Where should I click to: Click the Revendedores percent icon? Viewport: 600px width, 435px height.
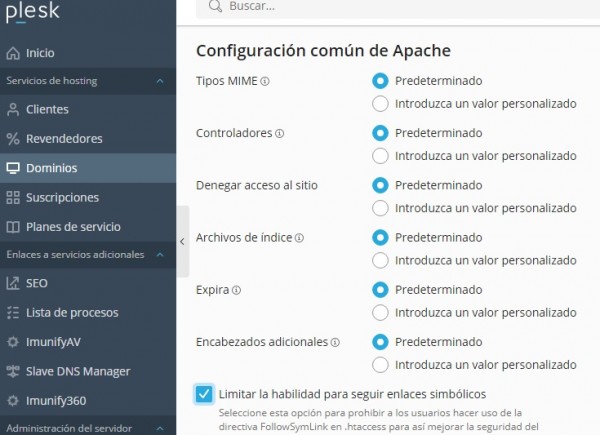[x=13, y=138]
